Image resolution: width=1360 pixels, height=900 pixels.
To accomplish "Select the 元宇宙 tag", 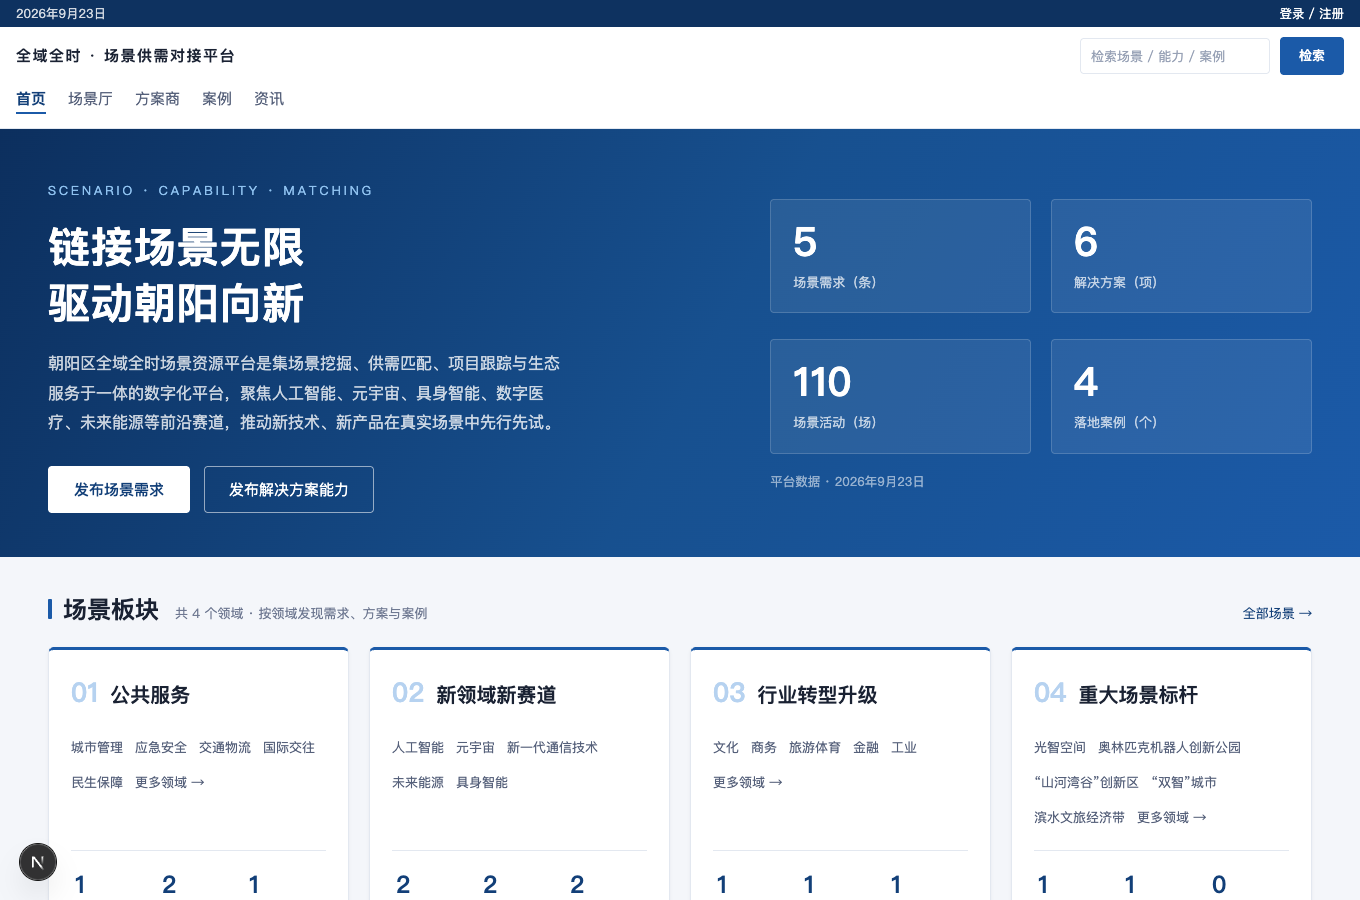I will (x=475, y=748).
